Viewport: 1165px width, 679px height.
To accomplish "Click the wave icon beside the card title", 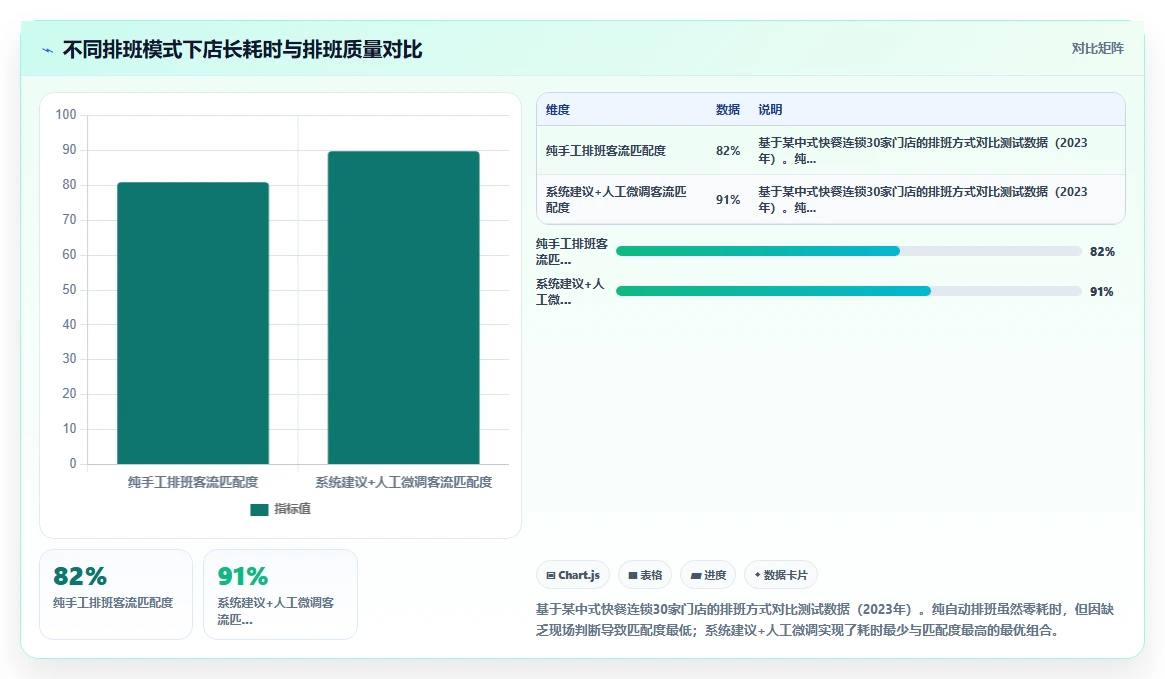I will (x=48, y=51).
